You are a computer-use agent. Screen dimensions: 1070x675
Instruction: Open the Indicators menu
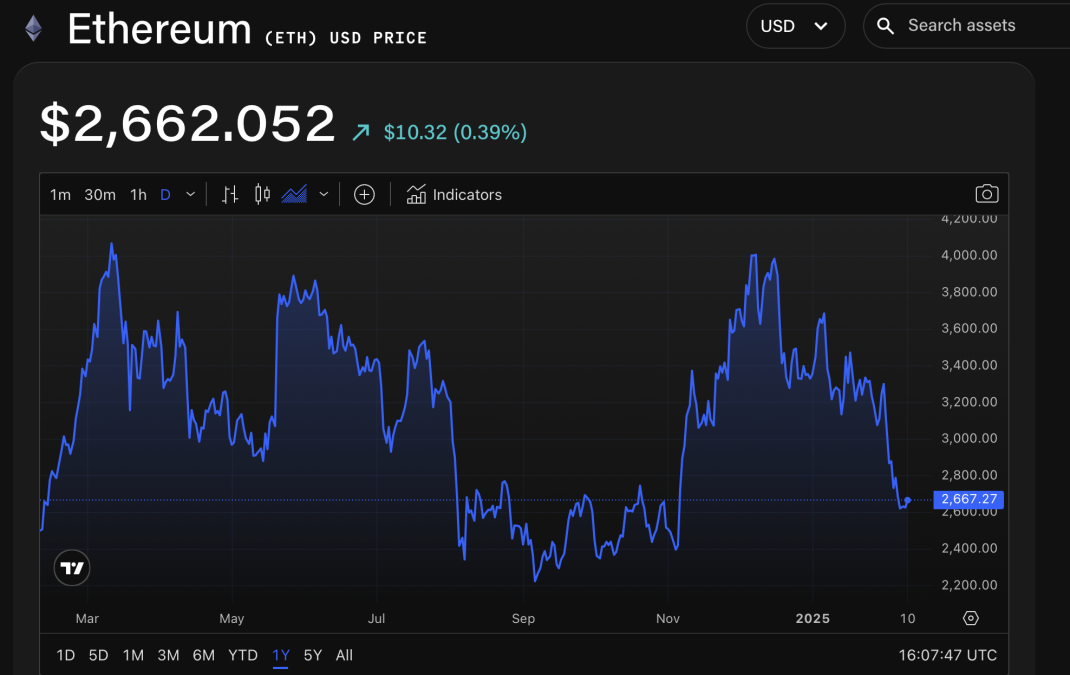454,195
